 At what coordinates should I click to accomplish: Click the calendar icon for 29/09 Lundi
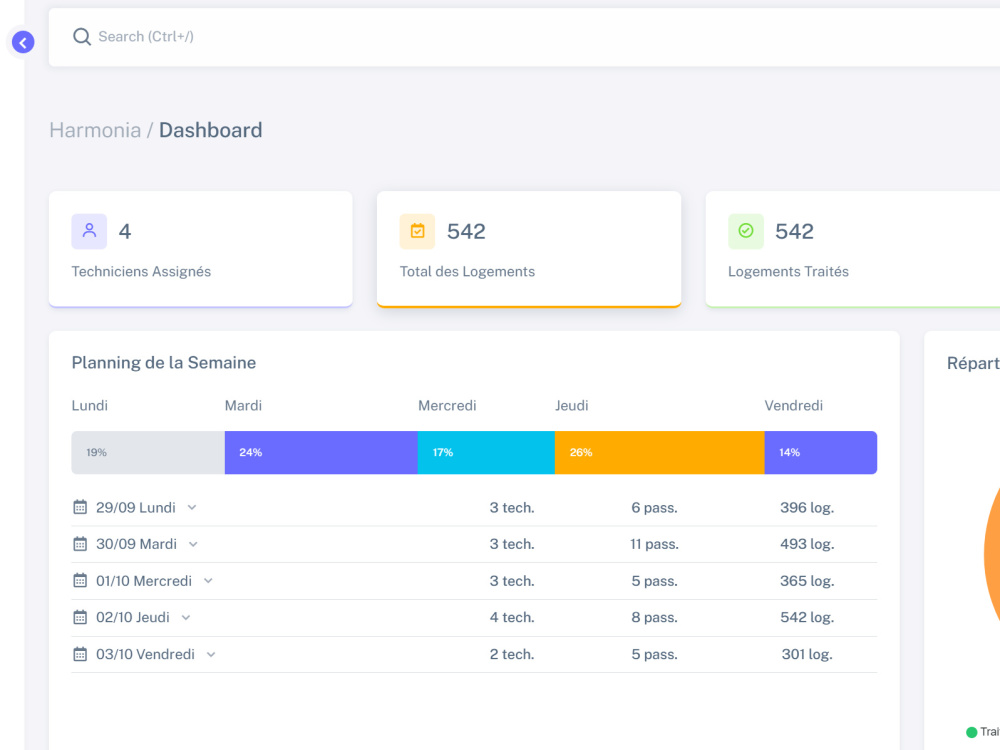click(80, 508)
